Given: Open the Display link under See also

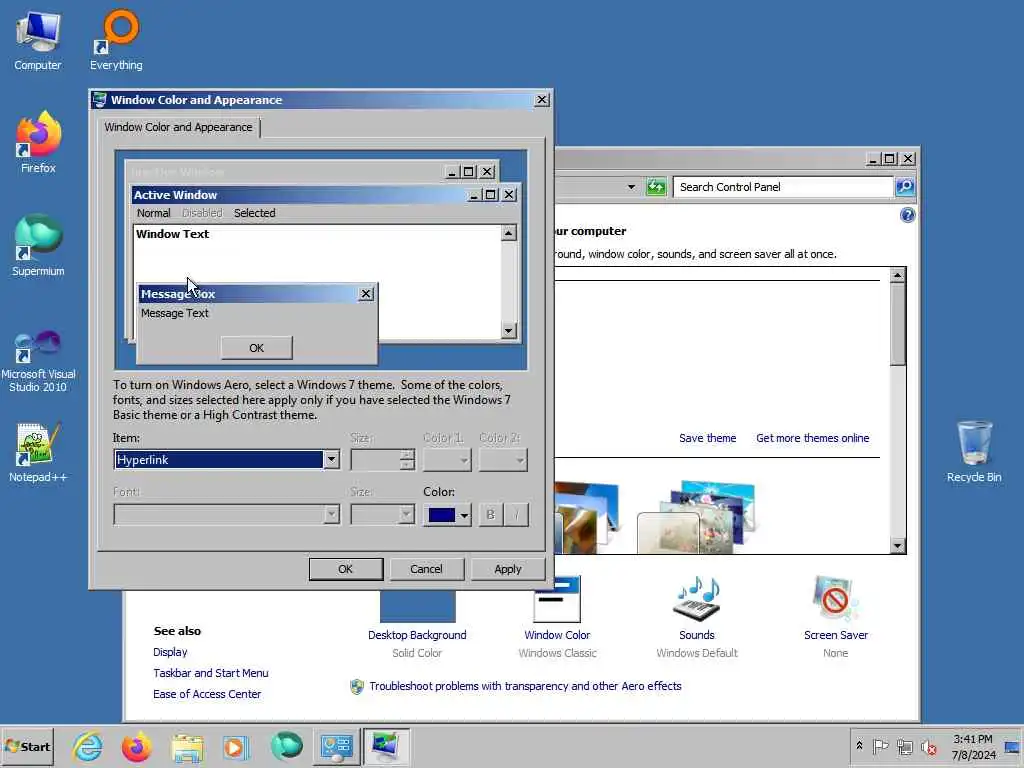Looking at the screenshot, I should pos(170,652).
